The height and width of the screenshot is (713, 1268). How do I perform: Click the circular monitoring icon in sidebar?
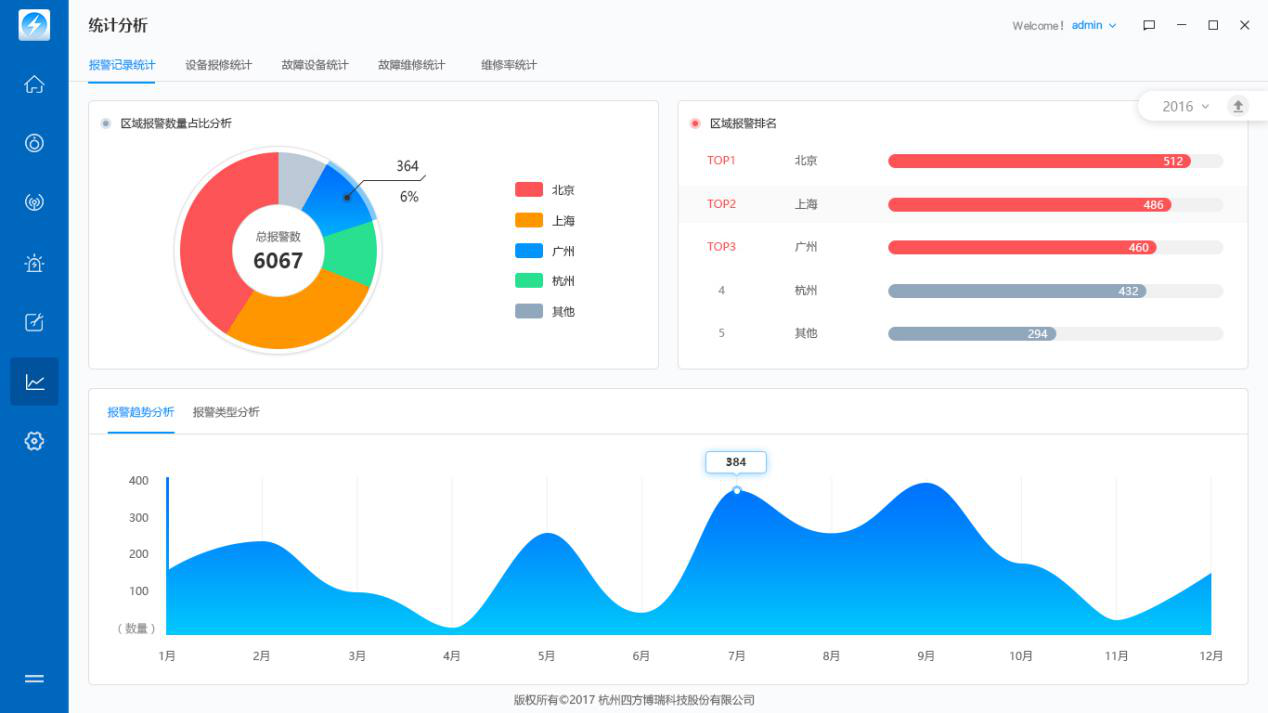click(34, 143)
